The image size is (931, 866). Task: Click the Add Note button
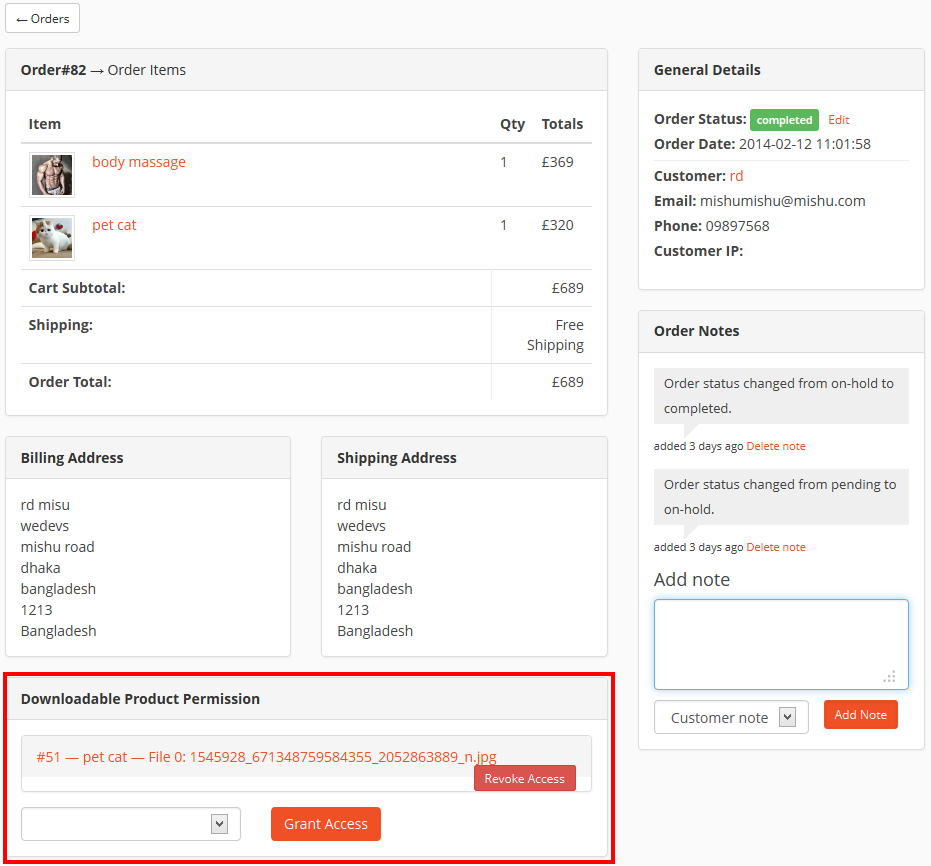coord(860,715)
